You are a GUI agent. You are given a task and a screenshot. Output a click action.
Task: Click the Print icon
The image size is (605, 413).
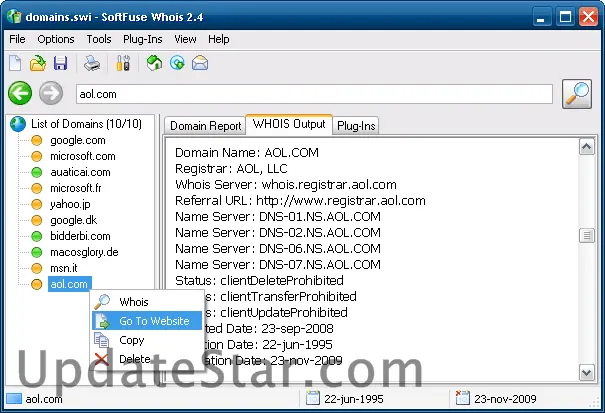[x=91, y=64]
